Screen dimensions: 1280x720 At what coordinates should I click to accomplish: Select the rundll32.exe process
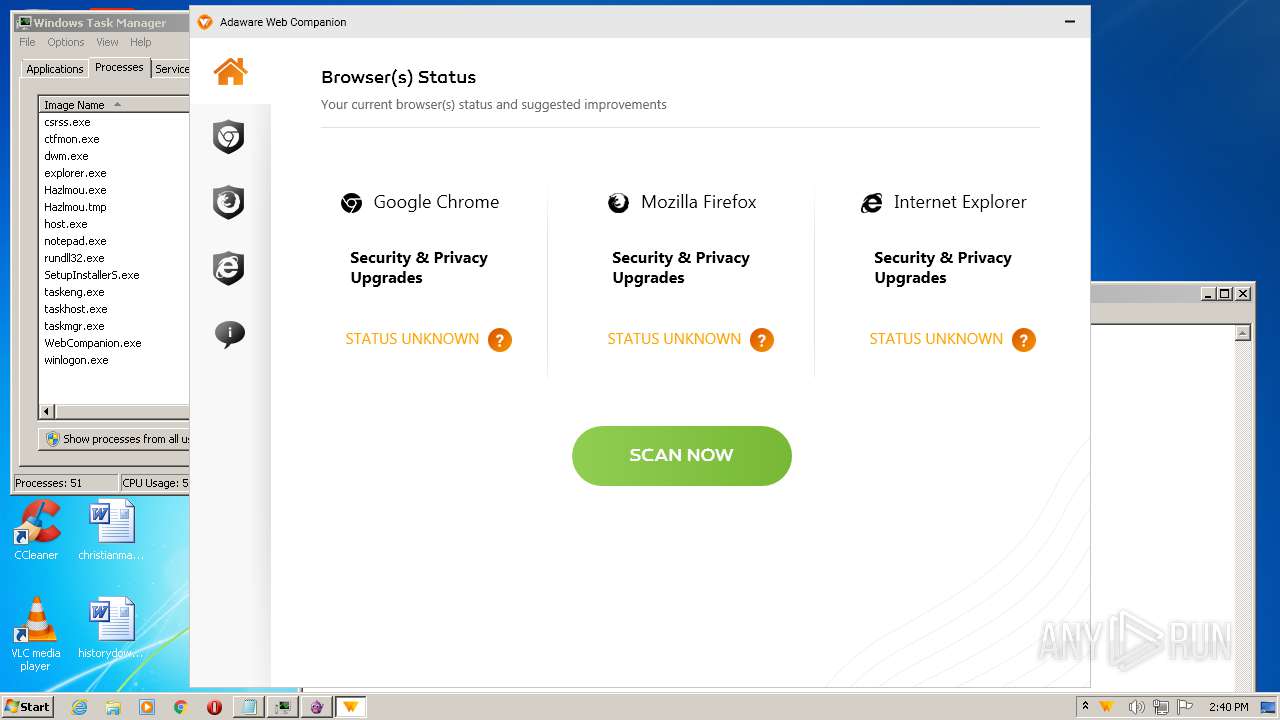click(74, 258)
